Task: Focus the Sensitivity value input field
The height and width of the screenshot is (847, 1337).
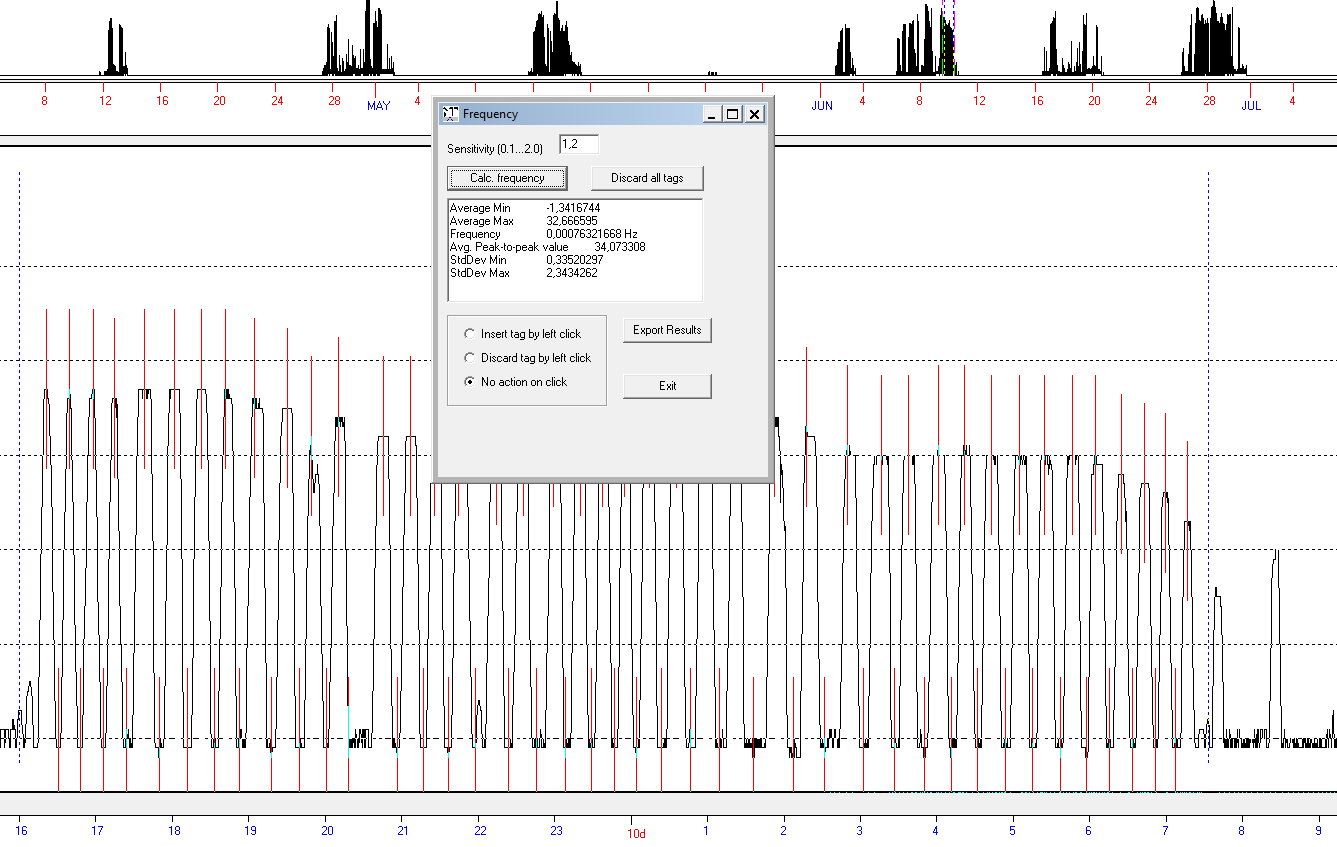Action: pos(578,145)
